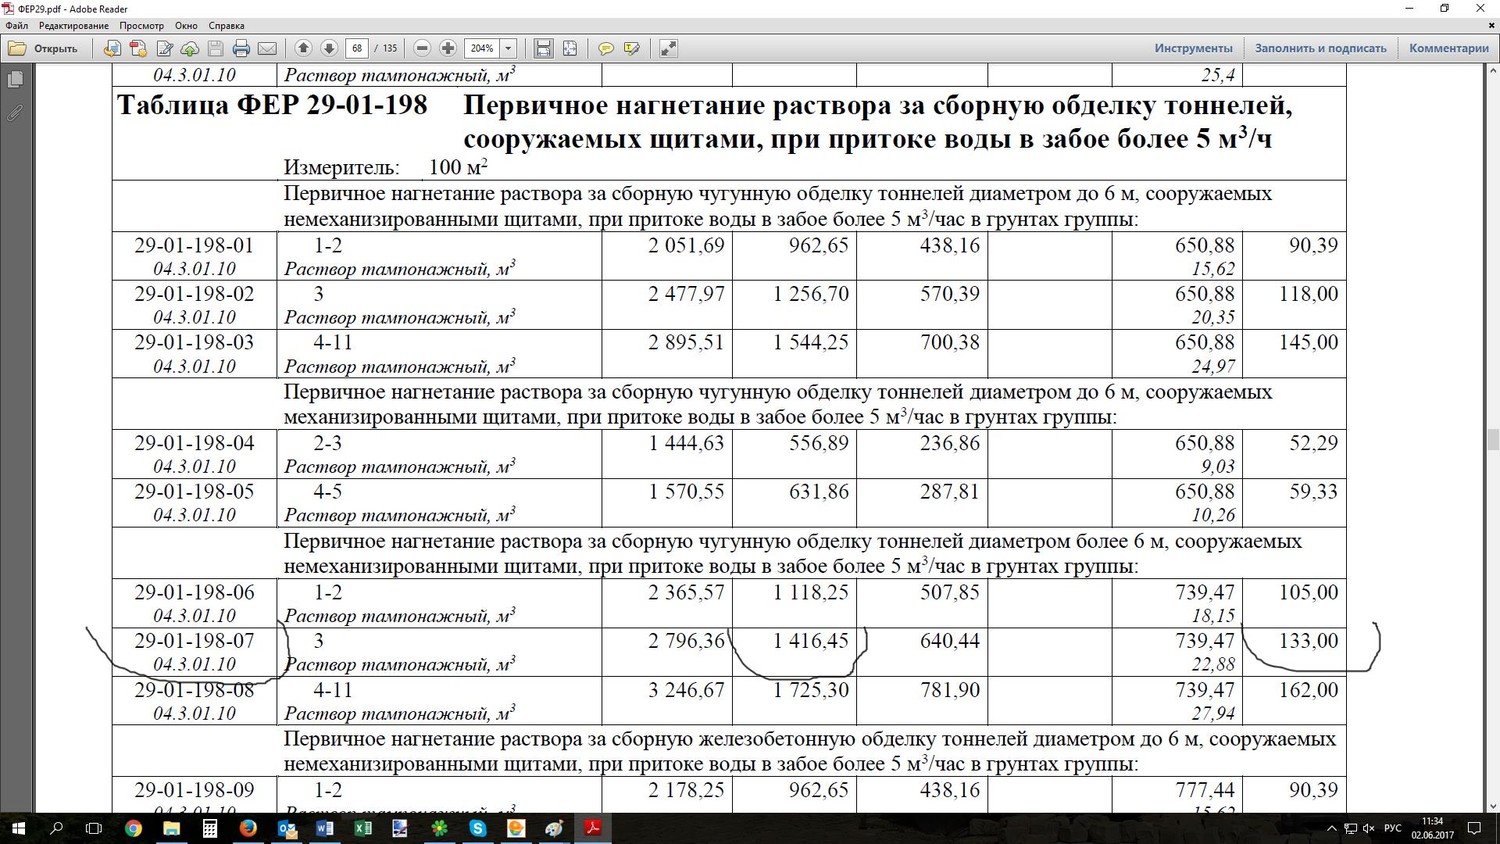Click the current page number field showing 68
The height and width of the screenshot is (844, 1500).
click(357, 48)
